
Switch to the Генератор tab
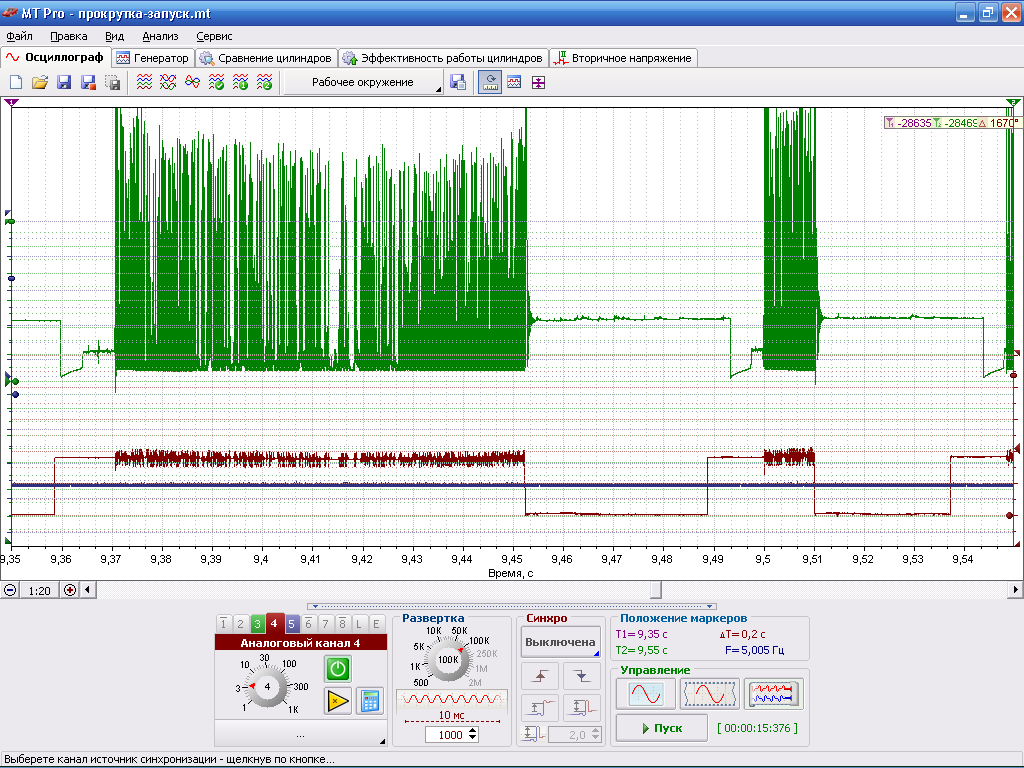(153, 58)
